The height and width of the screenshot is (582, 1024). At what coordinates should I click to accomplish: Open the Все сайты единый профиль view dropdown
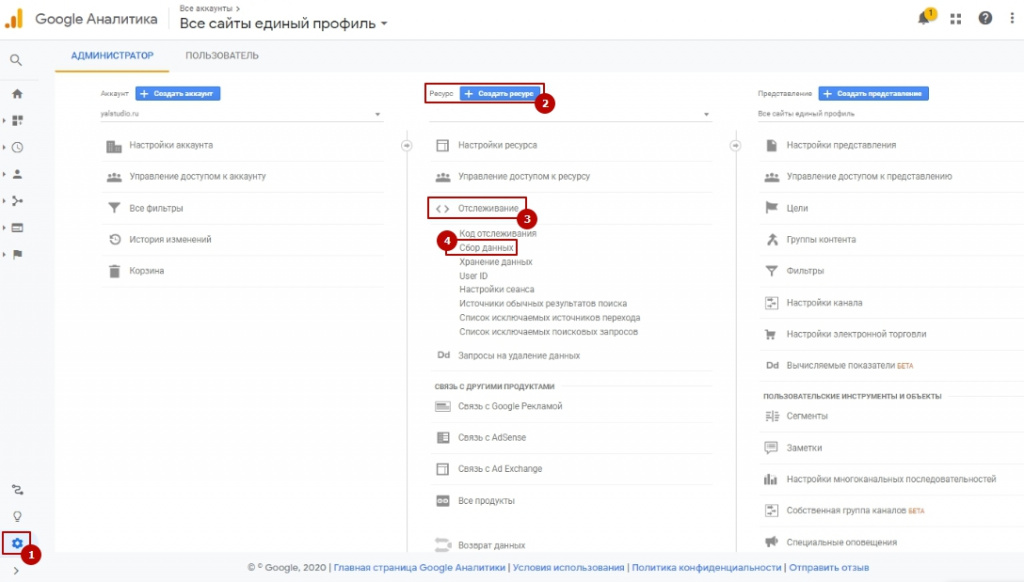click(890, 114)
